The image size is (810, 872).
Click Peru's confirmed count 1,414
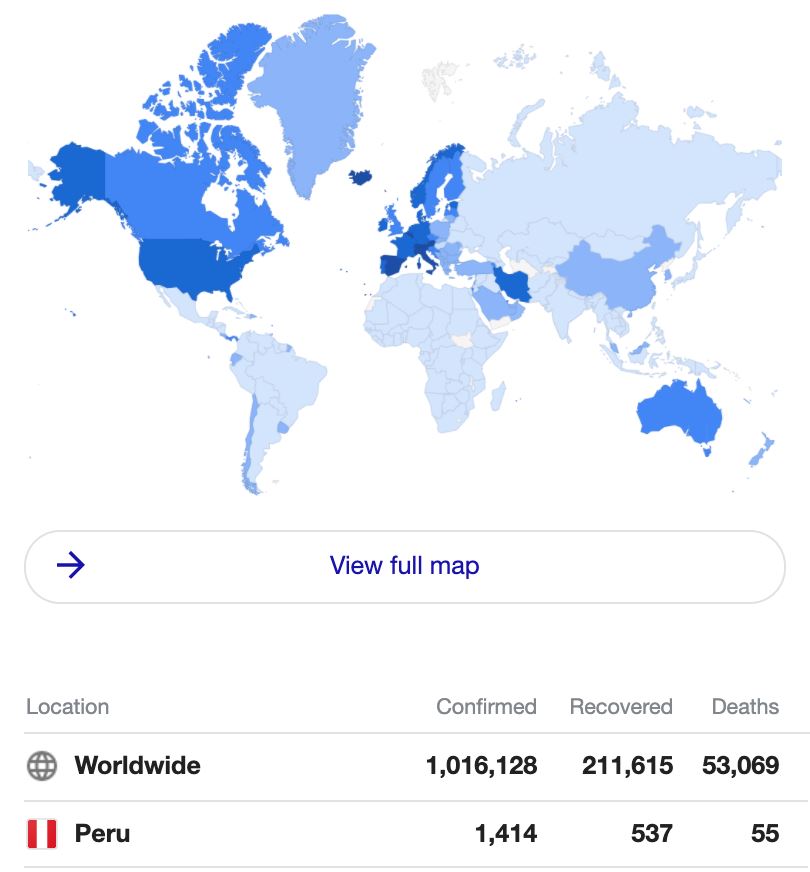tap(509, 833)
